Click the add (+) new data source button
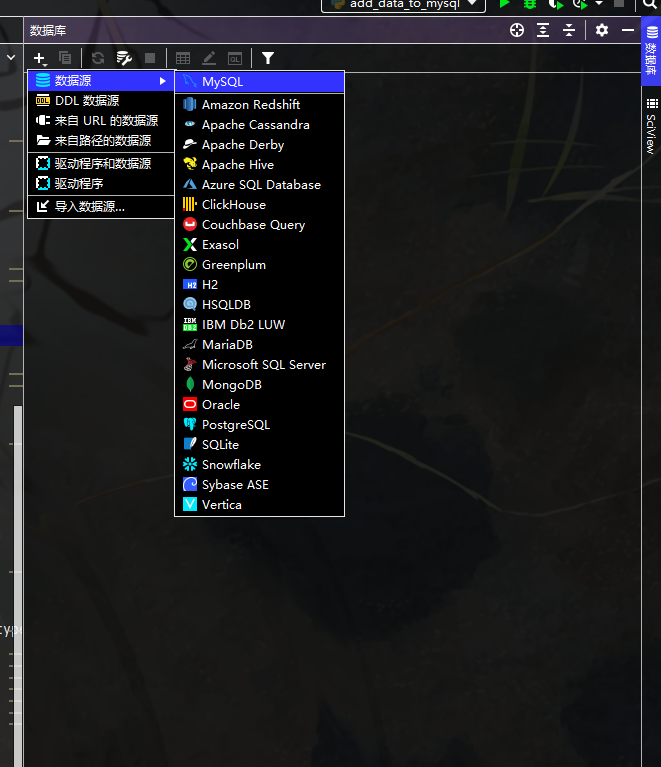The image size is (661, 767). [x=40, y=58]
